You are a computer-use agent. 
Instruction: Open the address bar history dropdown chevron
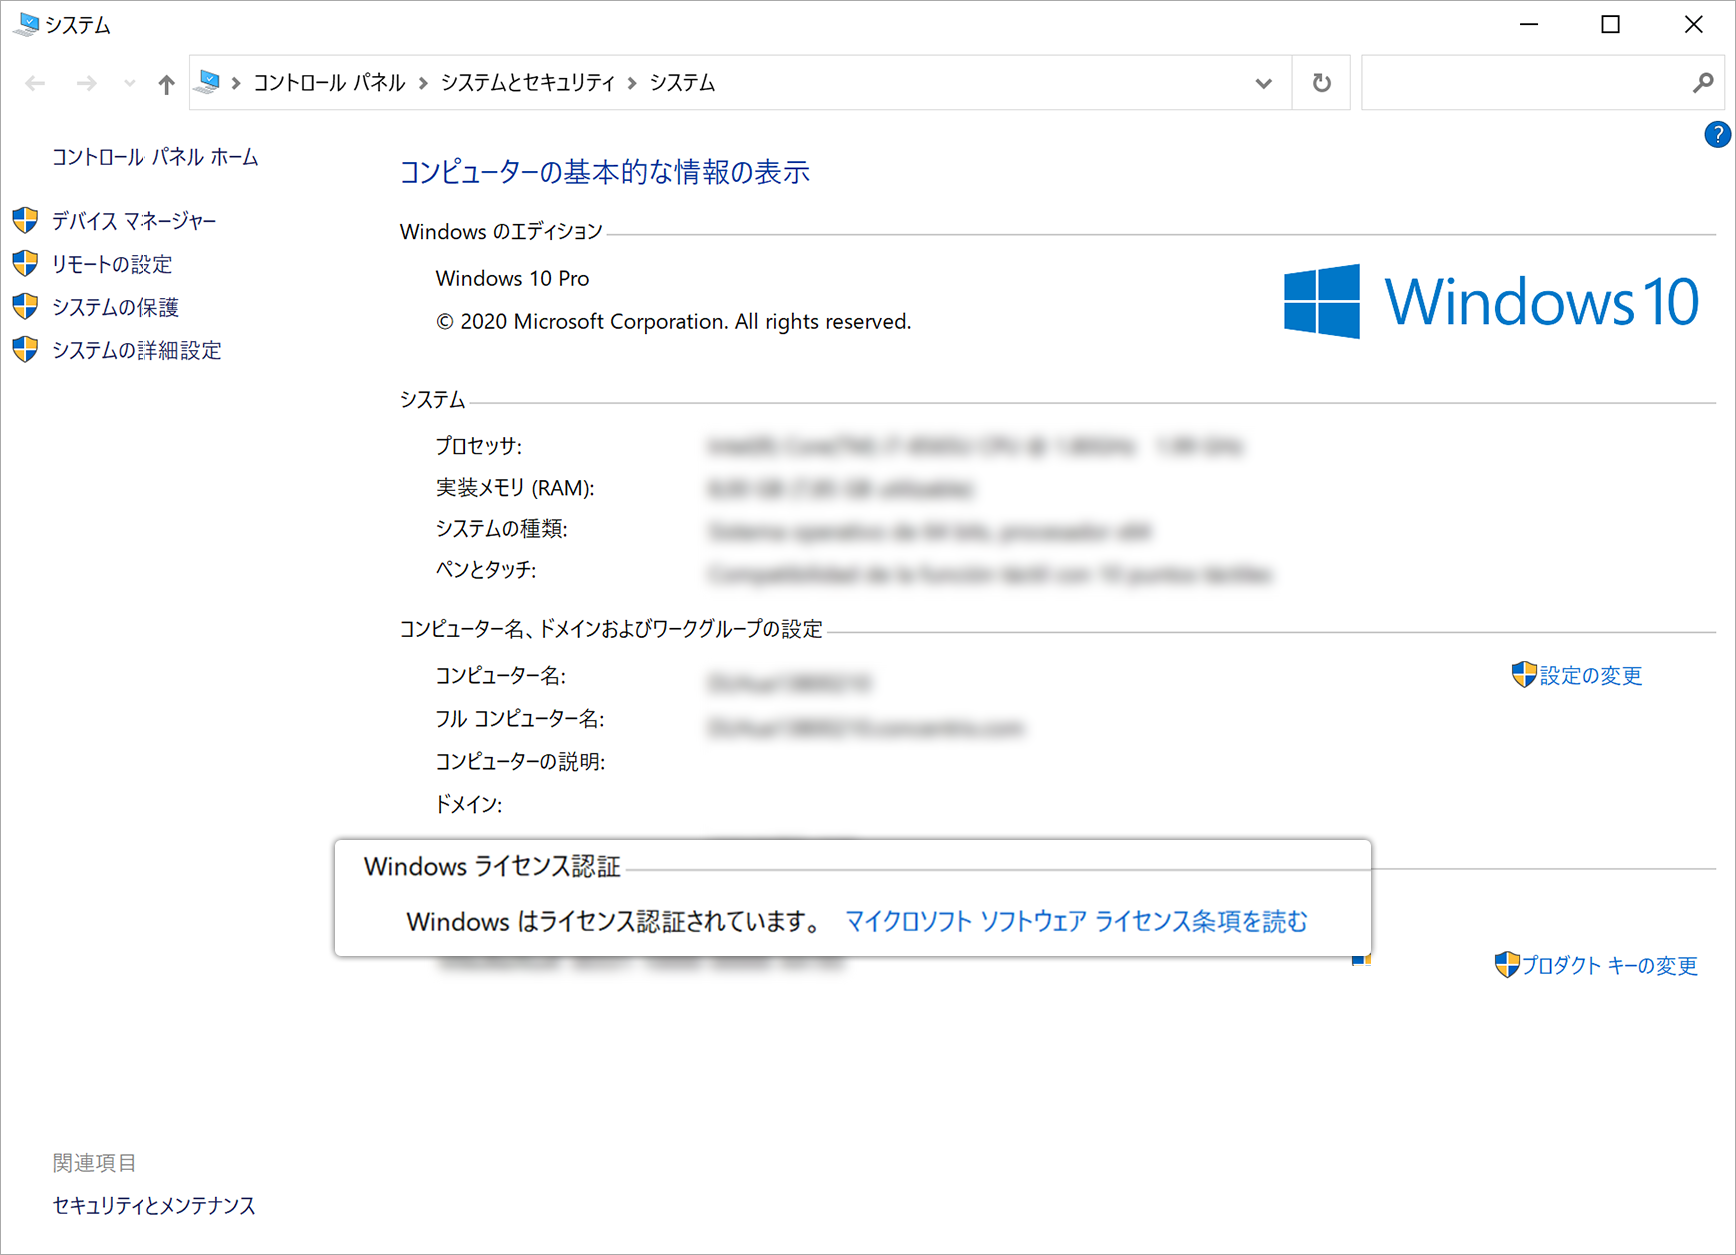point(1263,83)
